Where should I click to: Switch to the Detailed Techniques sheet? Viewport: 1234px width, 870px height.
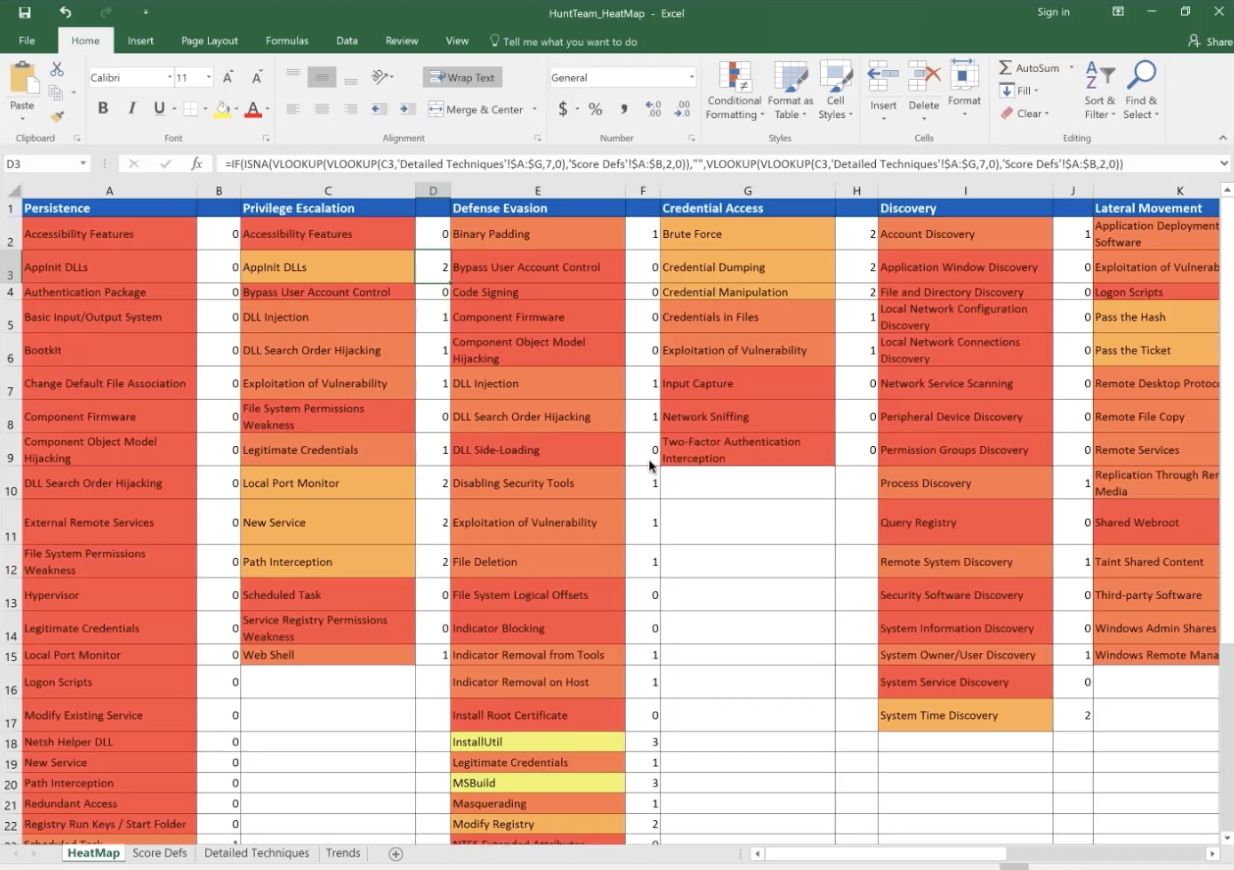[x=256, y=853]
